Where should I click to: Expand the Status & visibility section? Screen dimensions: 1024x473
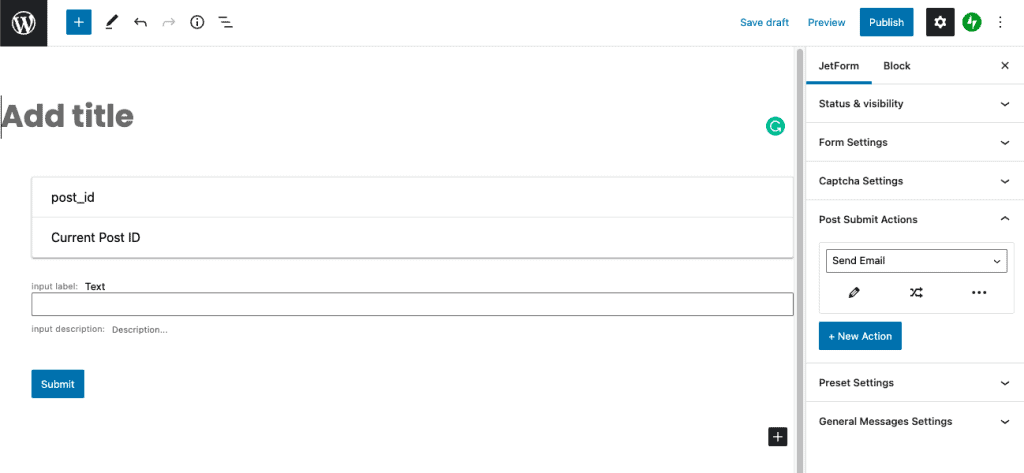pos(915,104)
